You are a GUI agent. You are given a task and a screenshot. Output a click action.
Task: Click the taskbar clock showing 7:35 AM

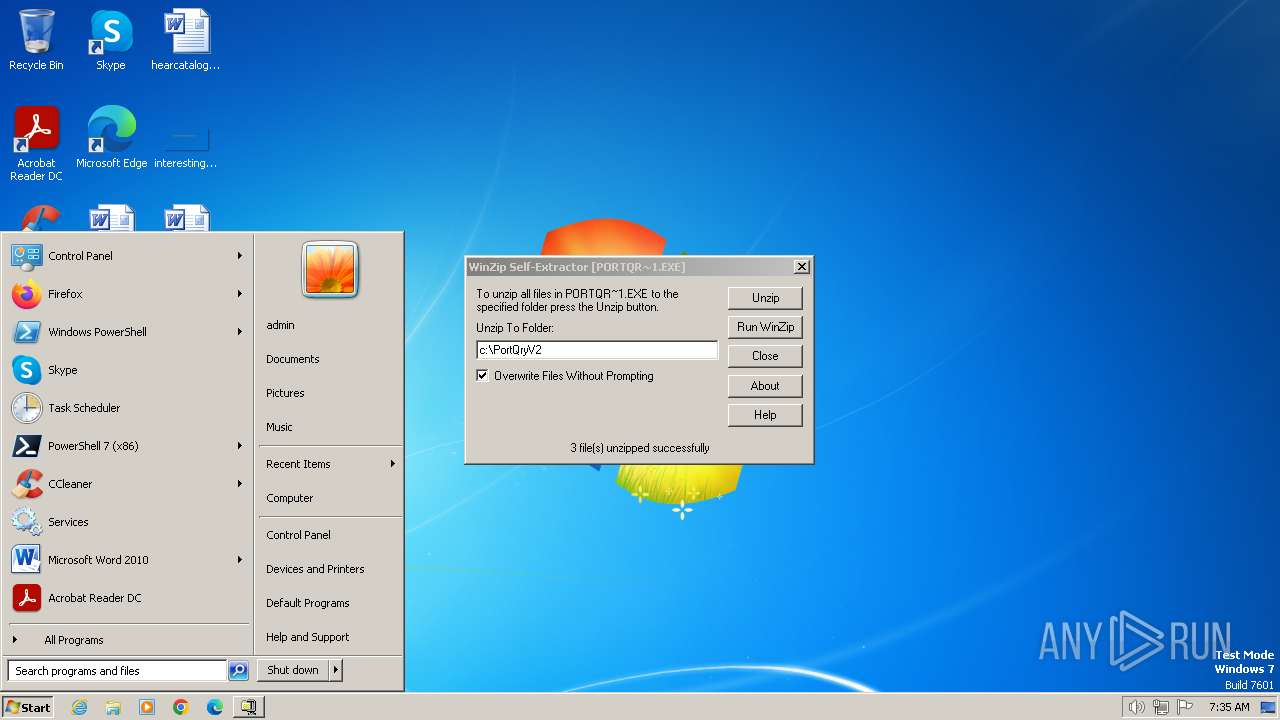(x=1229, y=707)
